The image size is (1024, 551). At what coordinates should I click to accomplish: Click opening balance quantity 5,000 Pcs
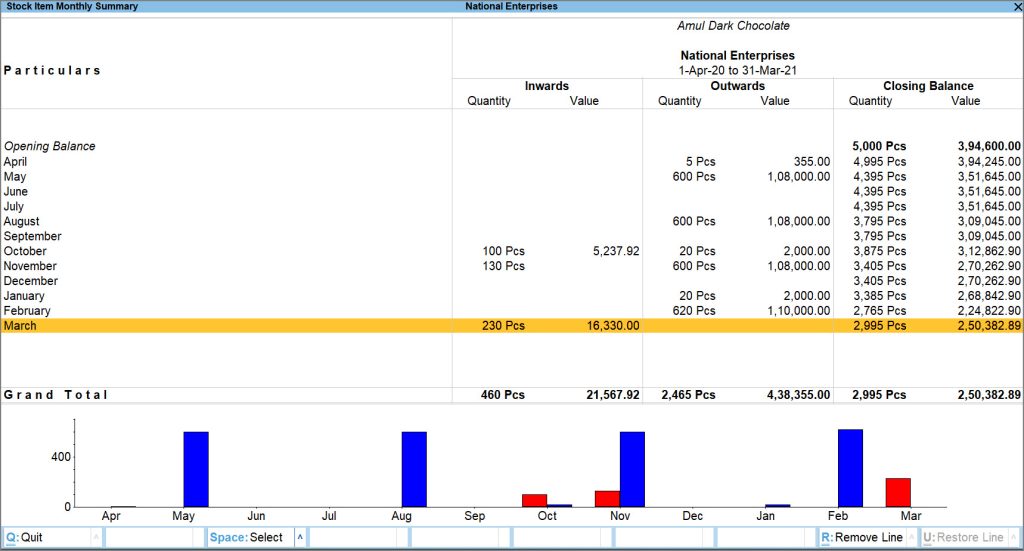click(x=879, y=146)
